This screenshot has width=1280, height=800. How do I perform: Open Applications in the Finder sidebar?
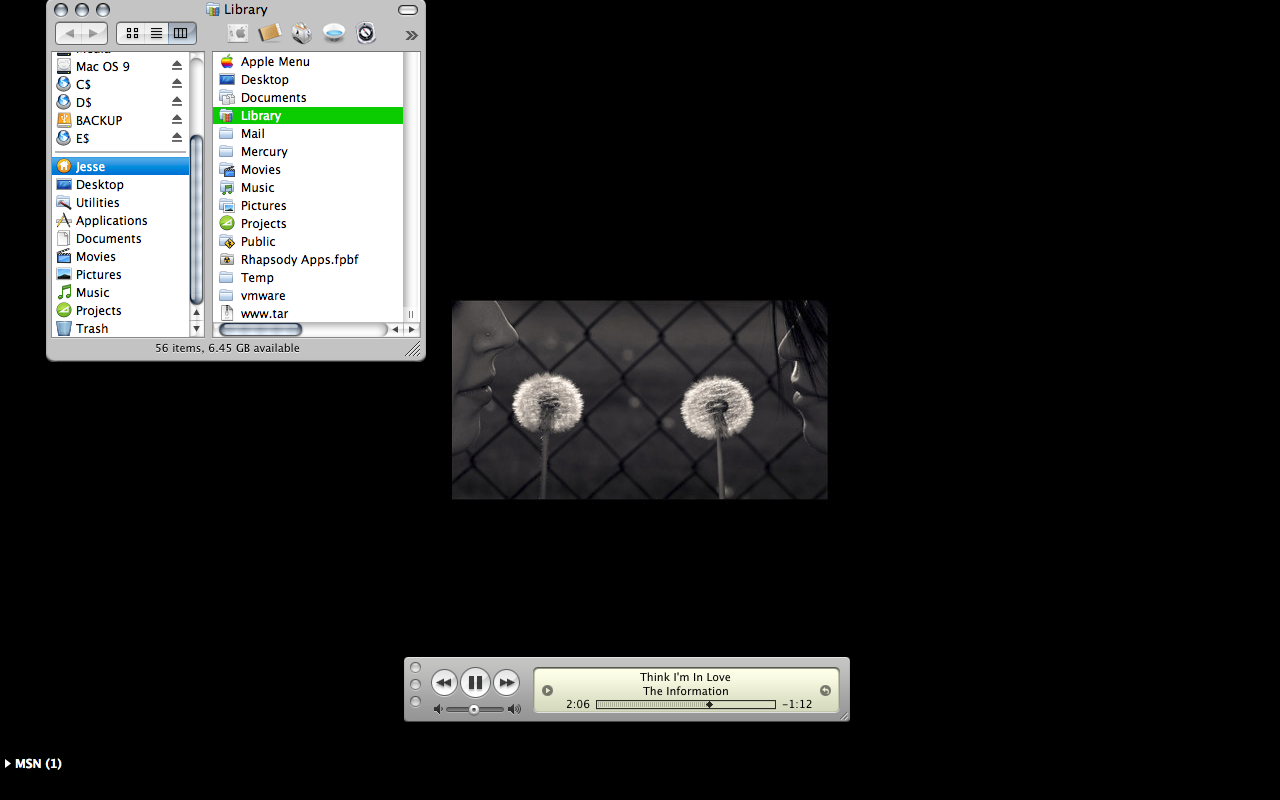[x=120, y=220]
